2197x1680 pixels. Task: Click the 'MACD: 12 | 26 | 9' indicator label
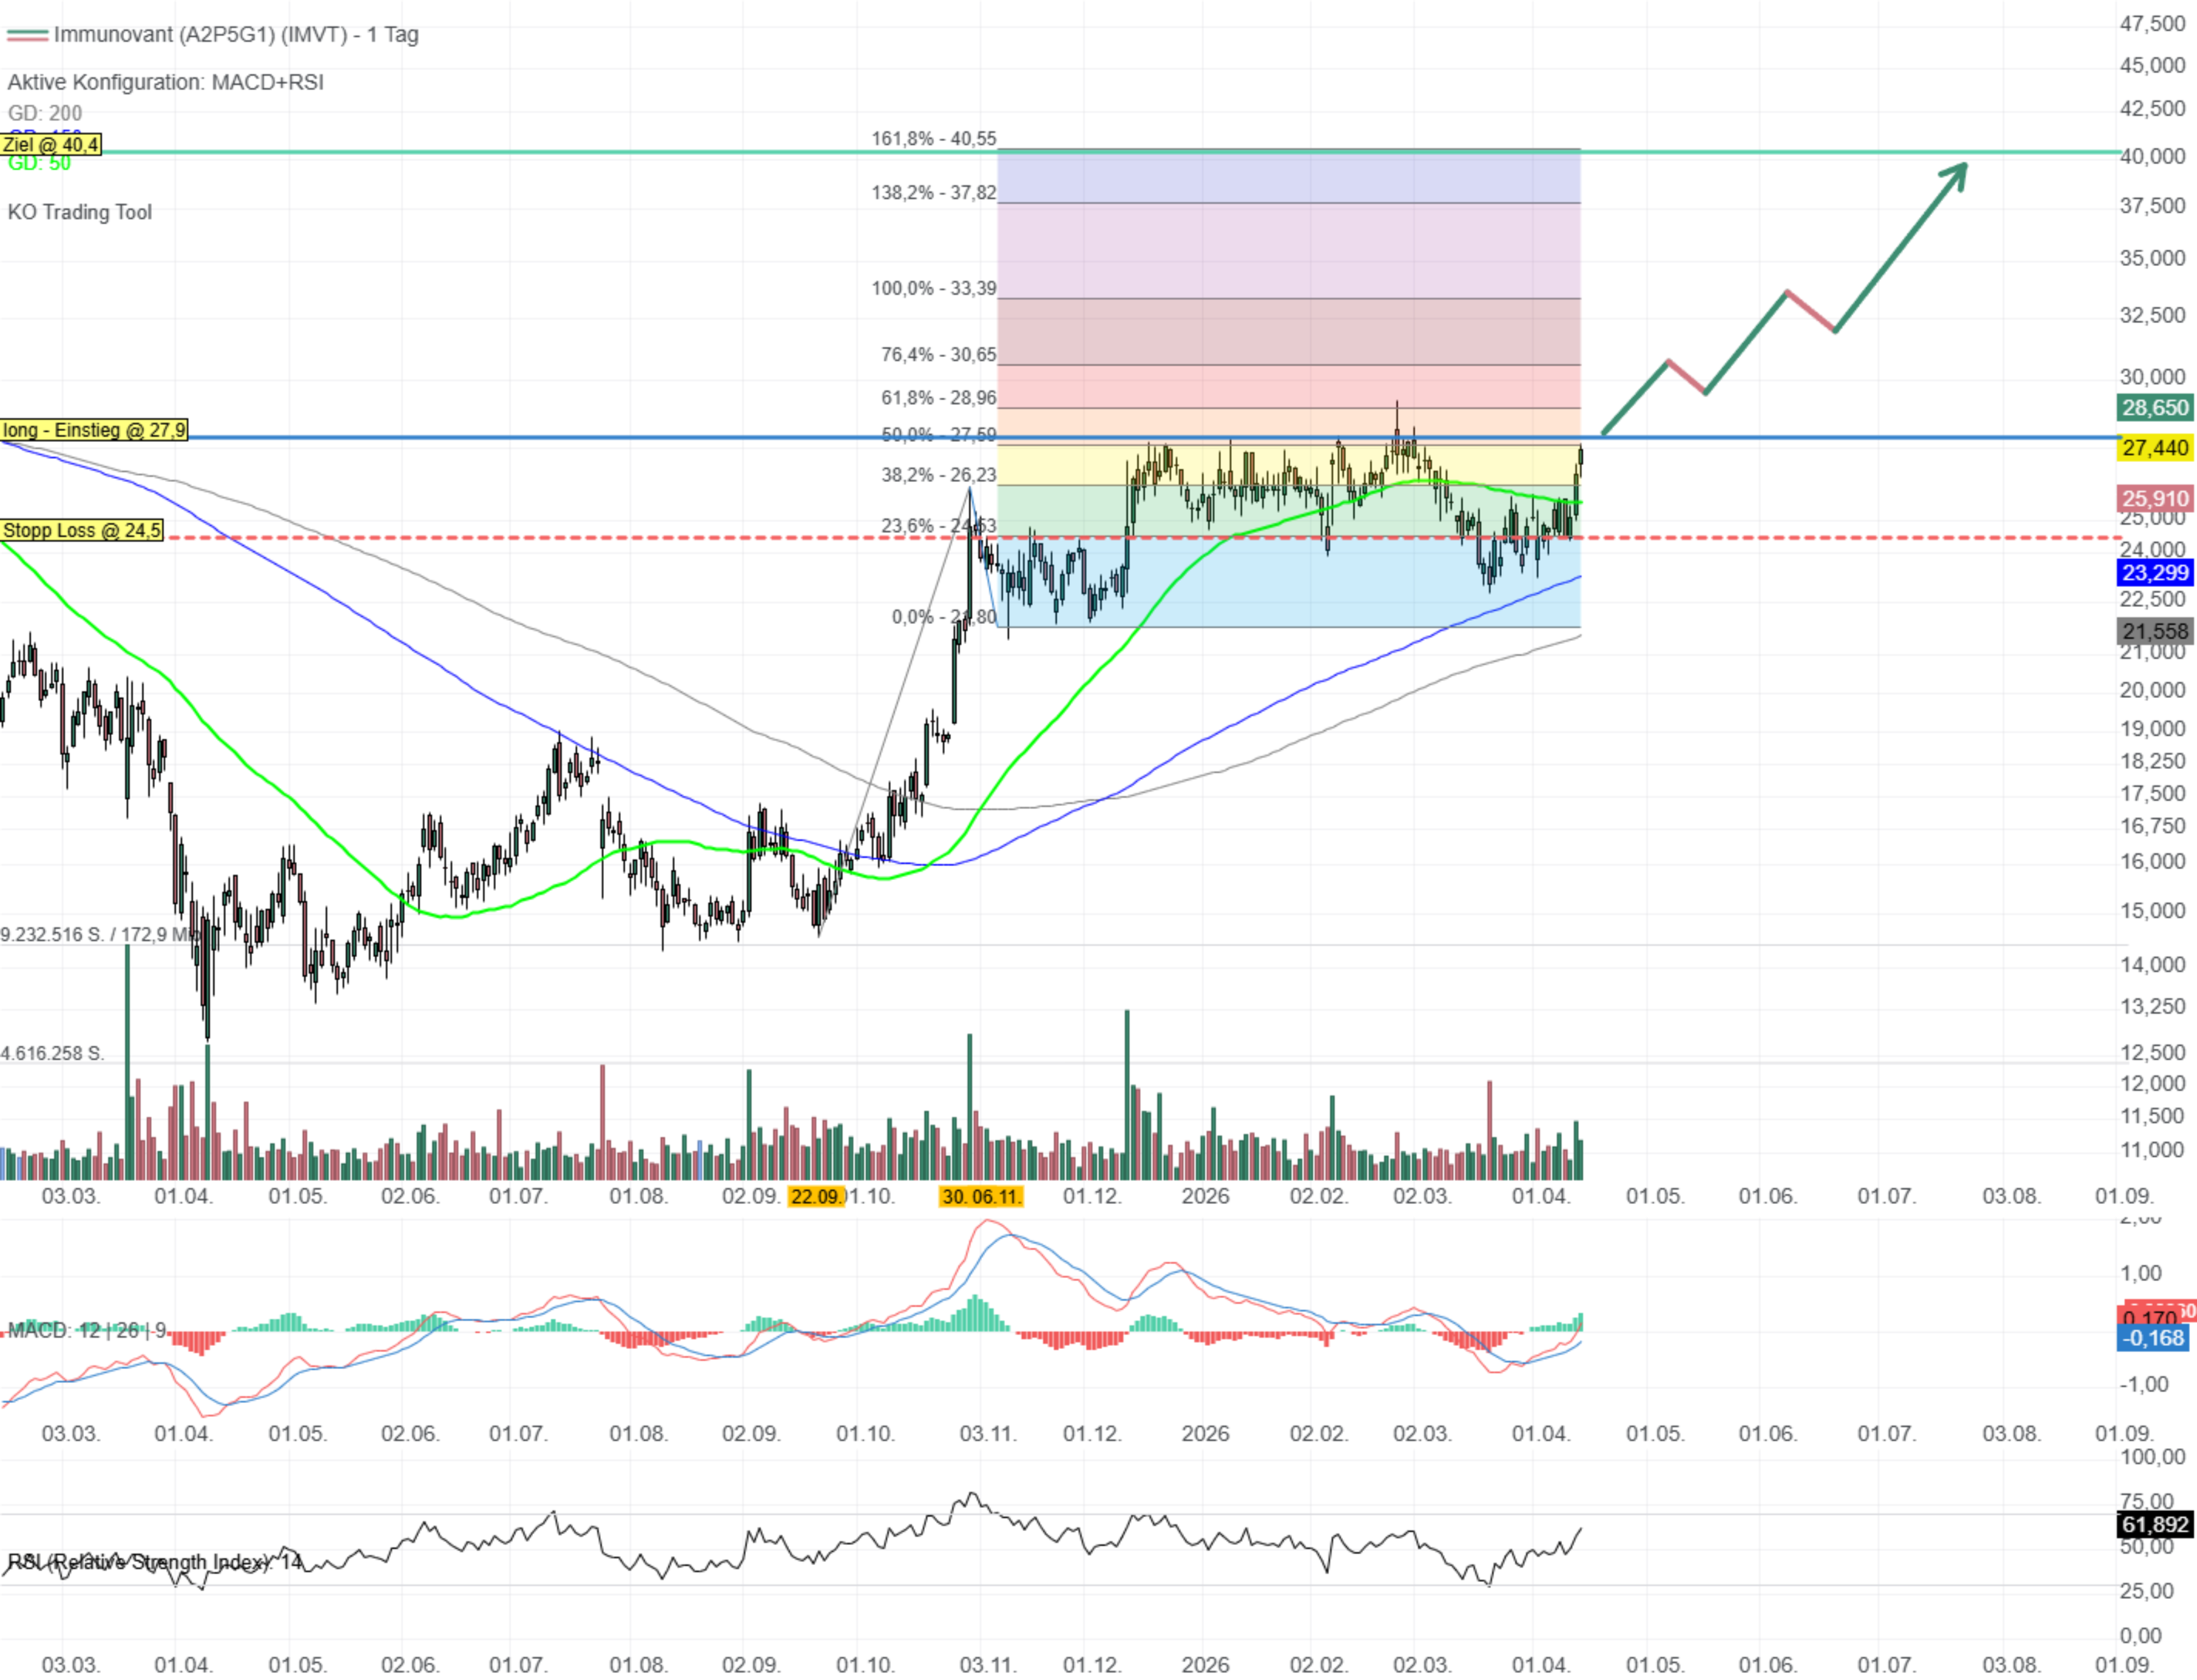[87, 1330]
